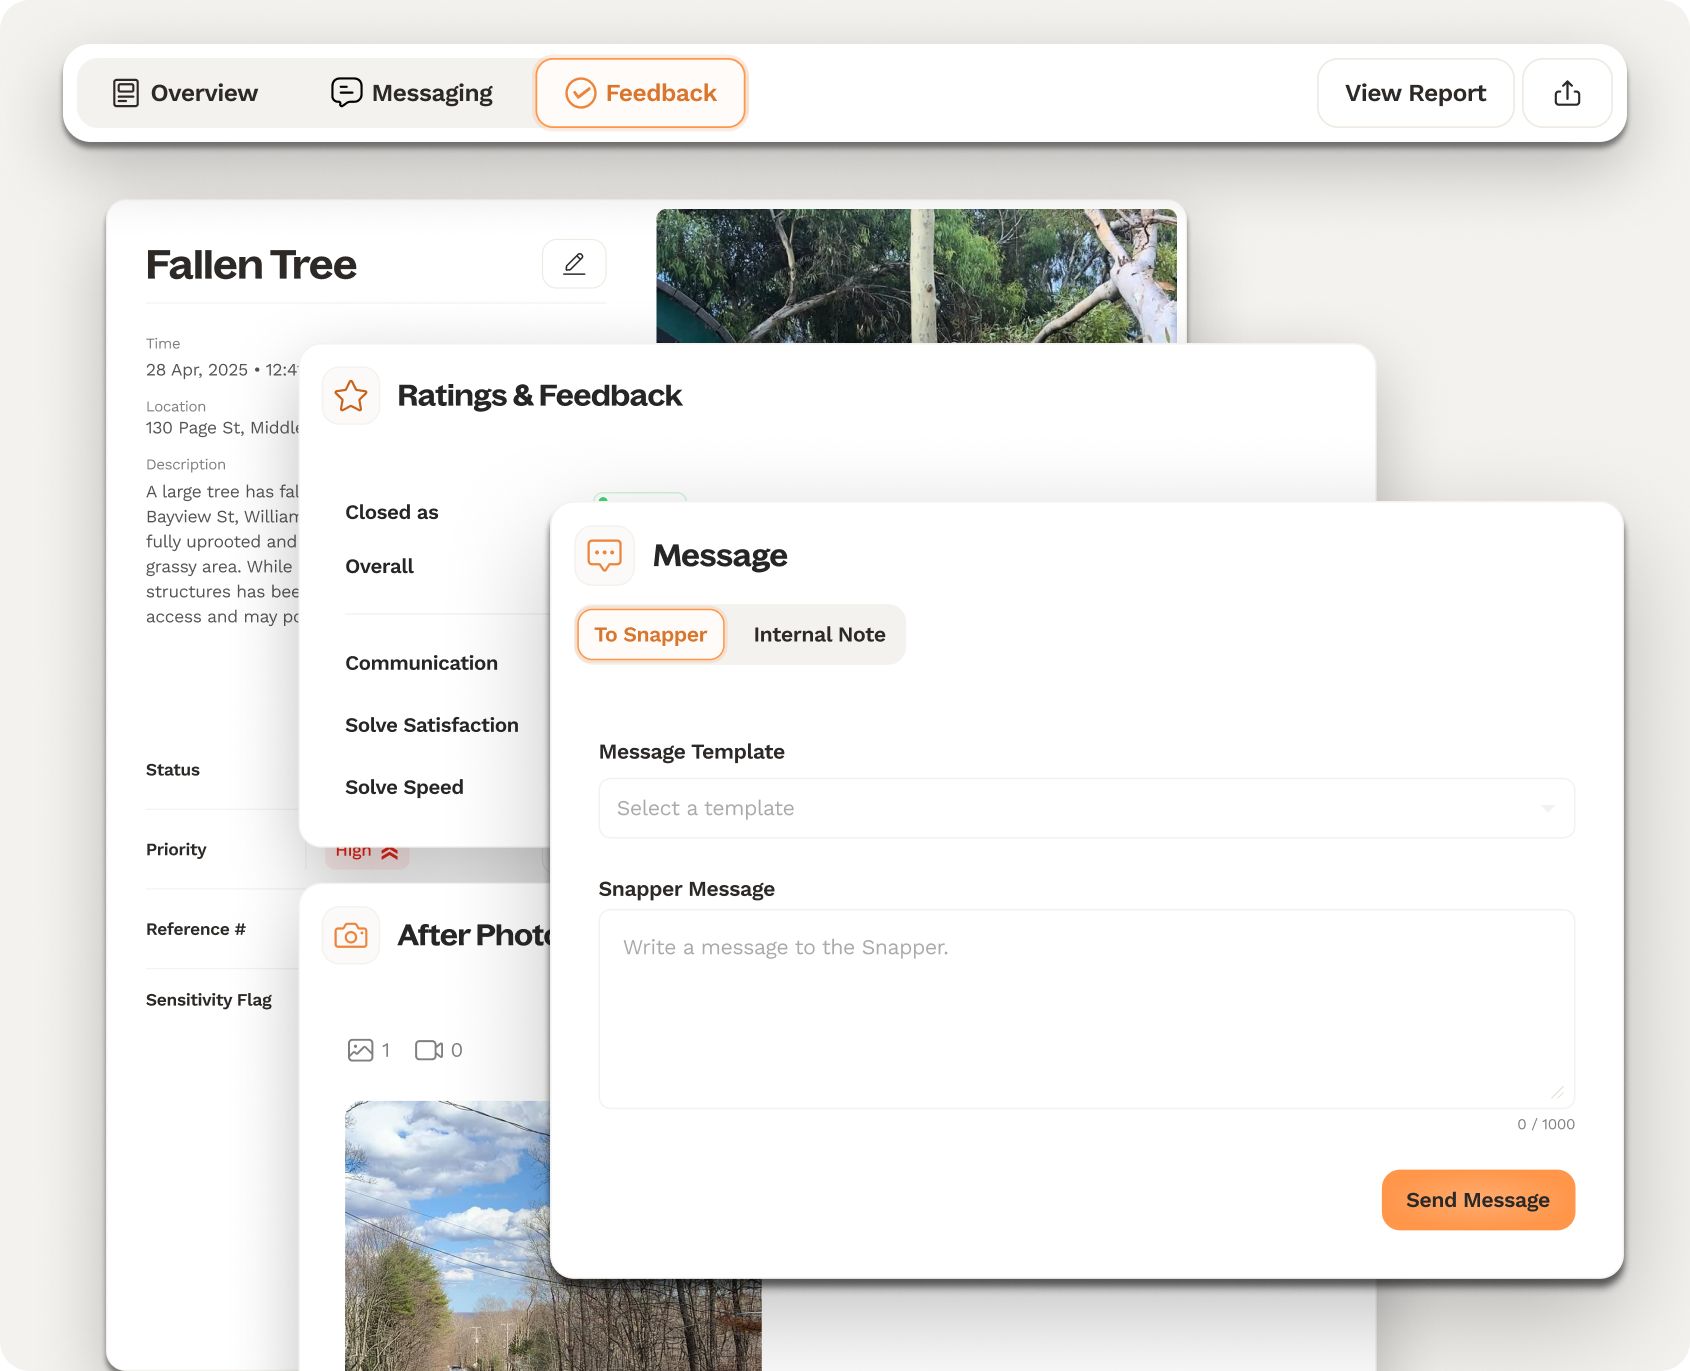Click the View Report button

tap(1415, 93)
